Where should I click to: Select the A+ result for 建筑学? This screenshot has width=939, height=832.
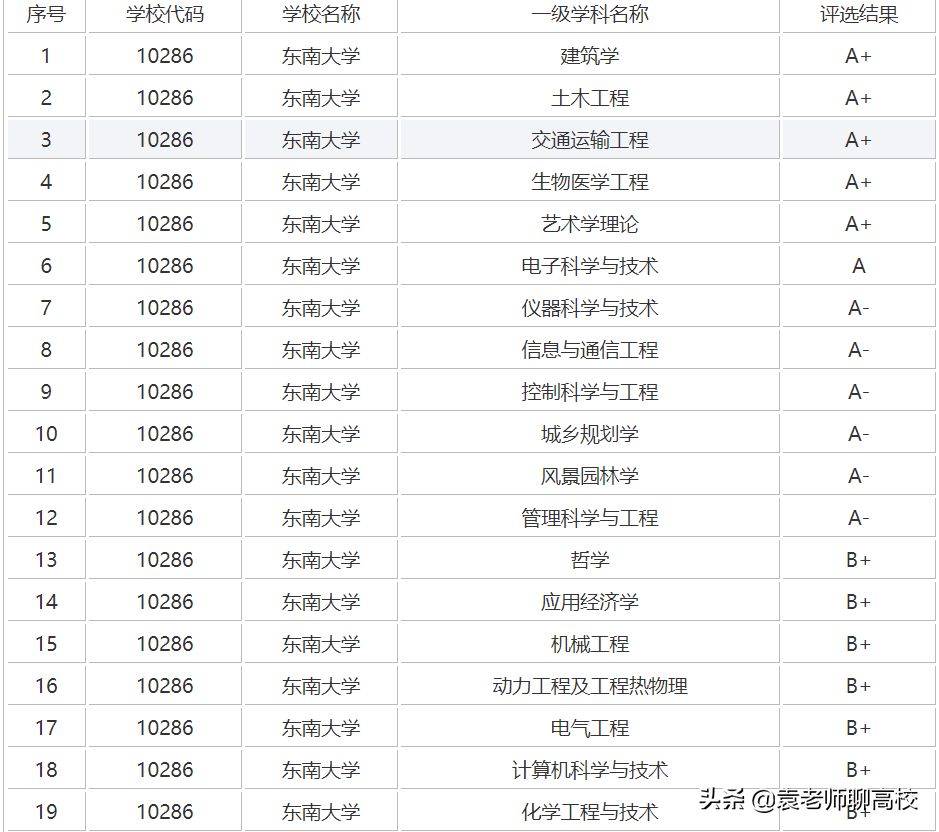pos(857,55)
